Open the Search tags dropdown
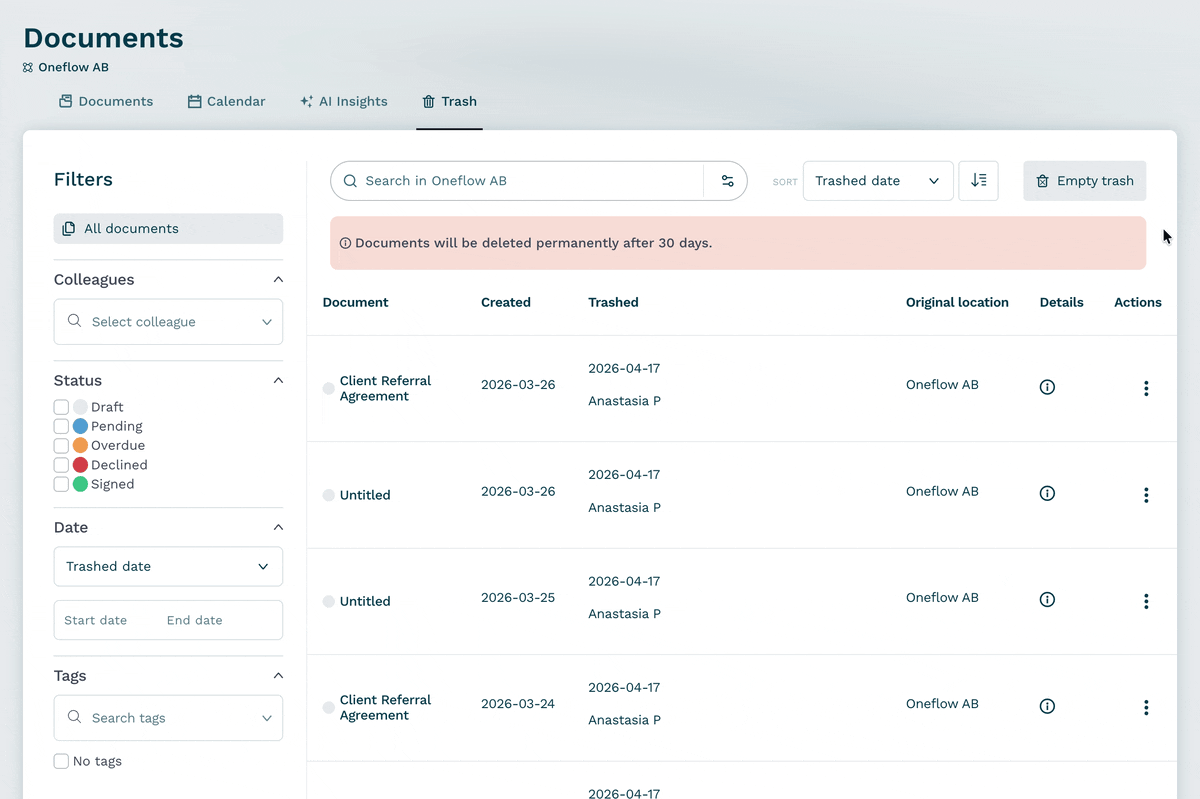 168,718
